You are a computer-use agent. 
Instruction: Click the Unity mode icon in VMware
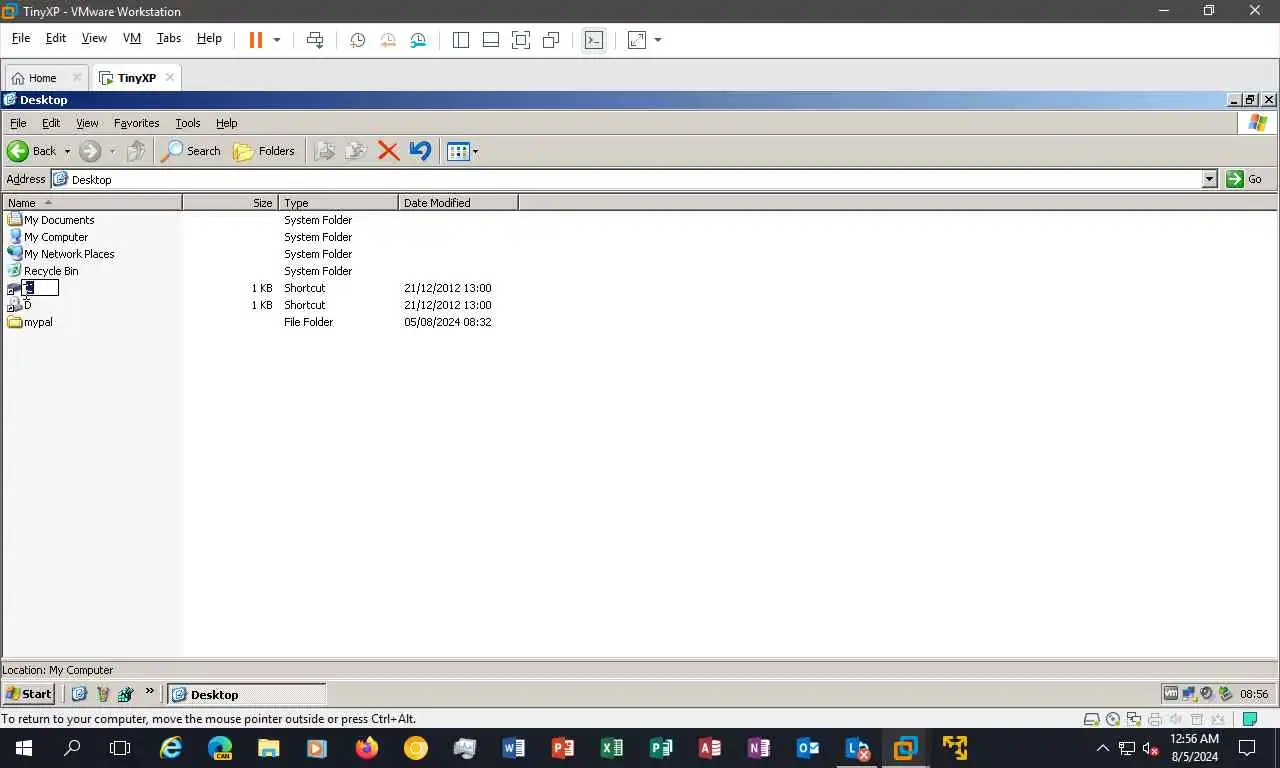click(551, 40)
